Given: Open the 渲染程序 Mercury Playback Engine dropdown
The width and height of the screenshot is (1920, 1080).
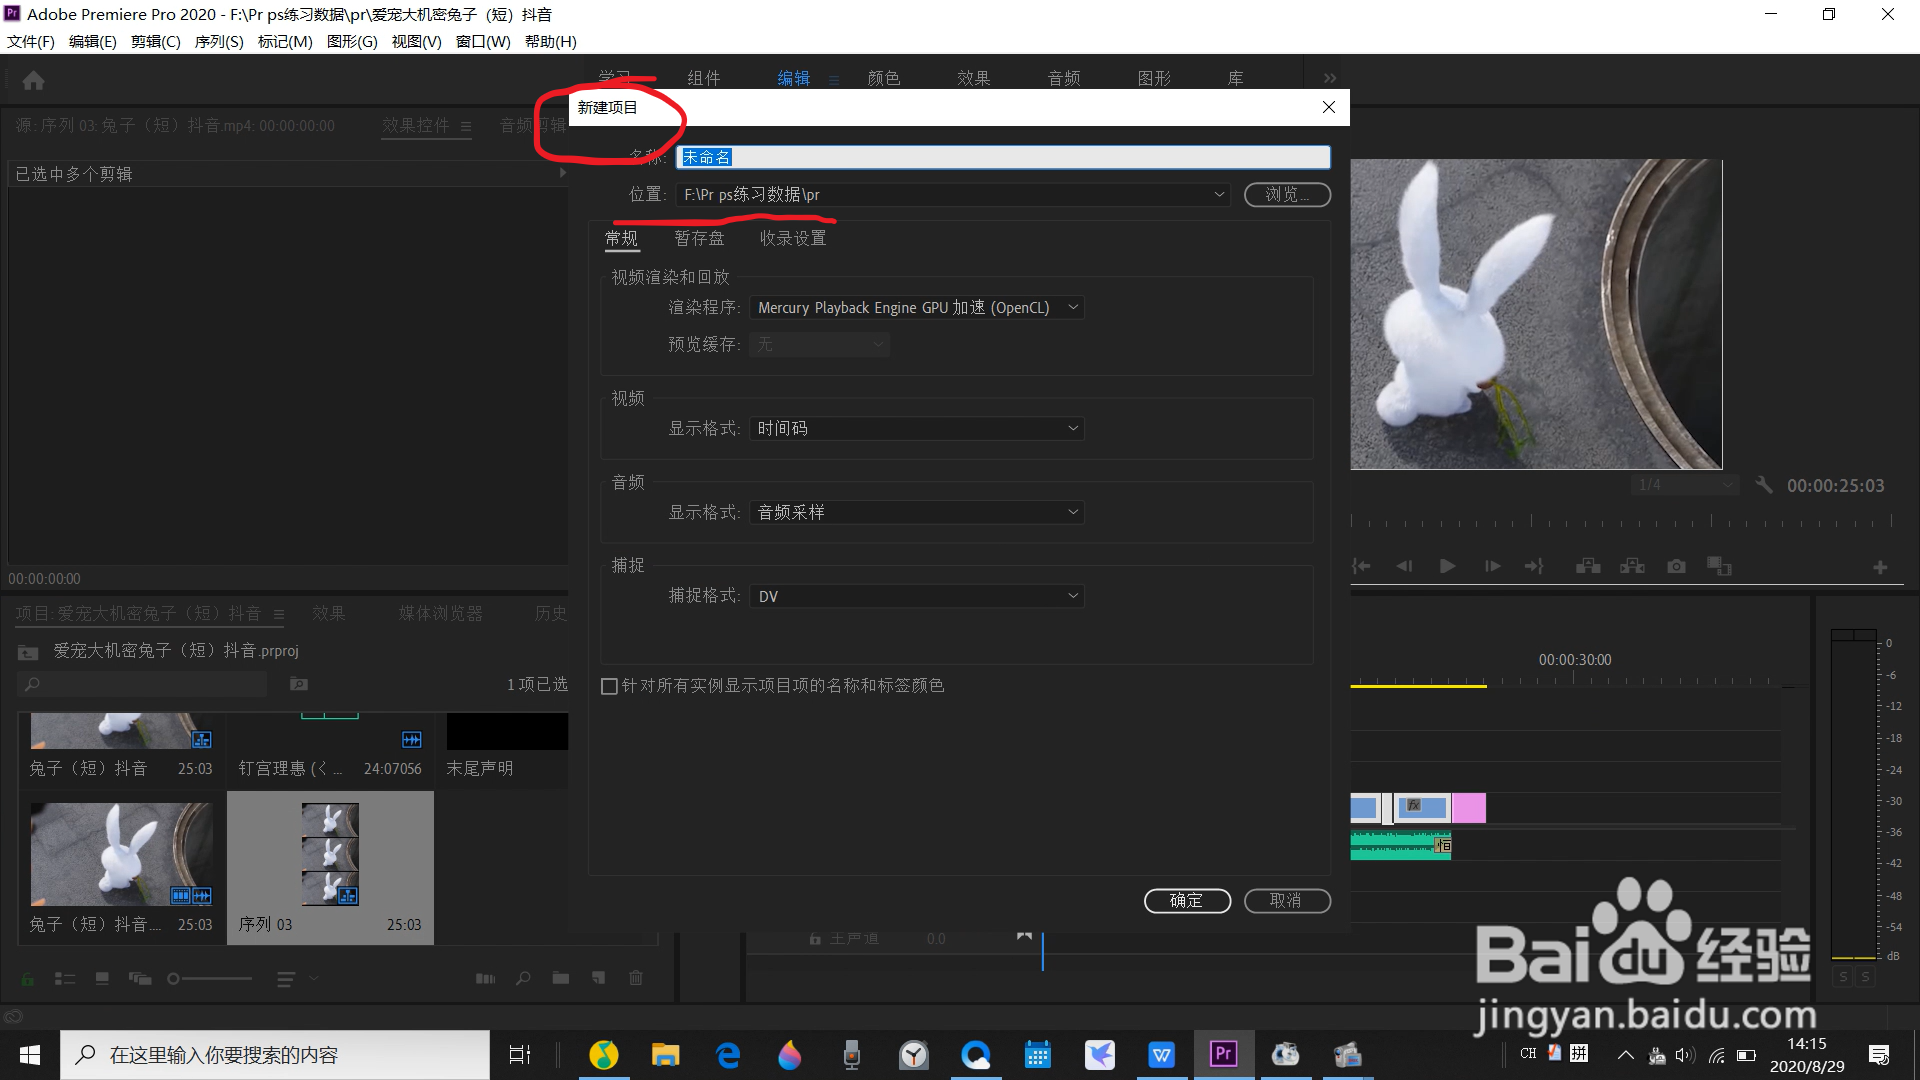Looking at the screenshot, I should click(915, 307).
